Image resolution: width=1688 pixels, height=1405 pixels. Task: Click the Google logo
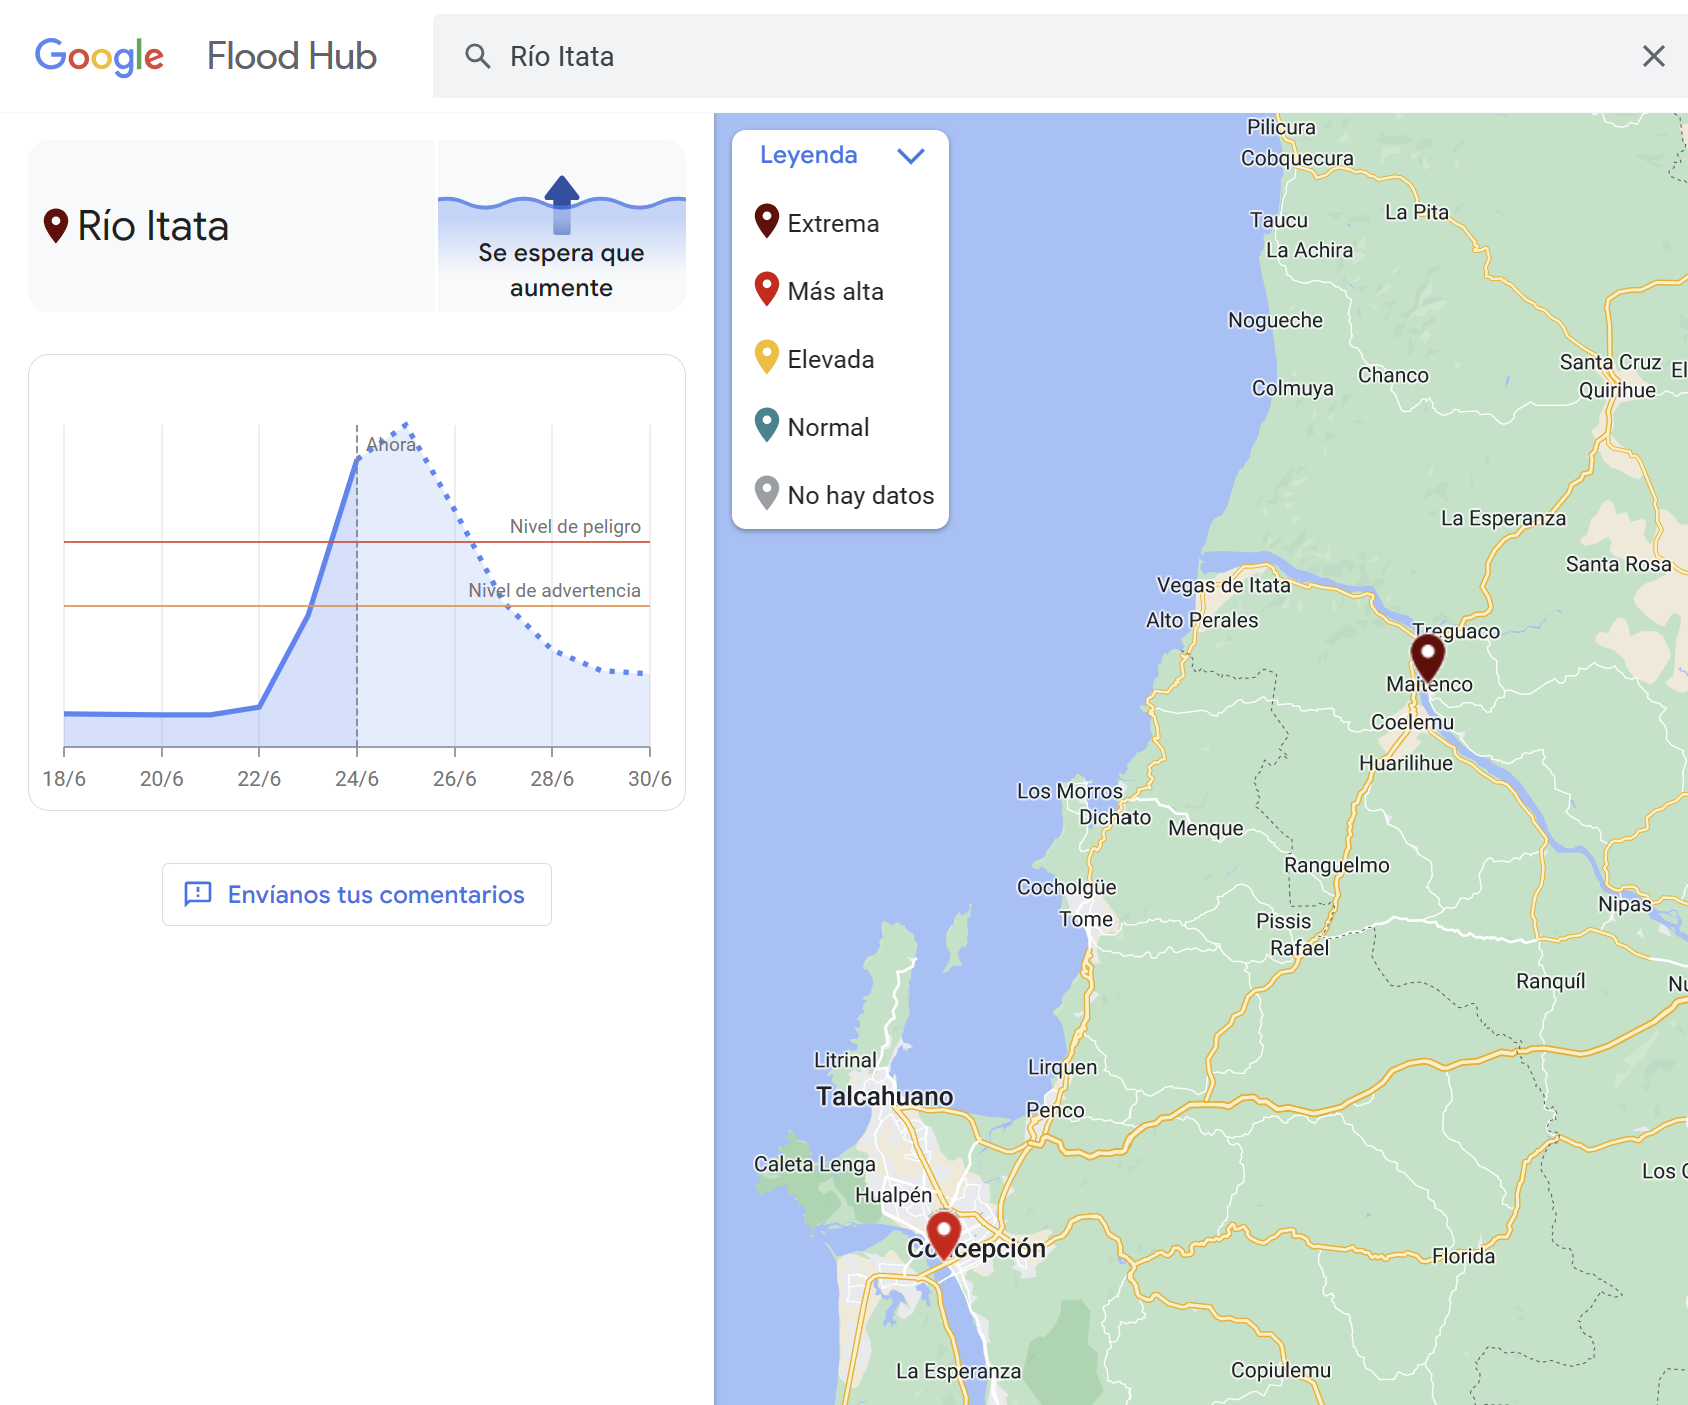pyautogui.click(x=99, y=57)
